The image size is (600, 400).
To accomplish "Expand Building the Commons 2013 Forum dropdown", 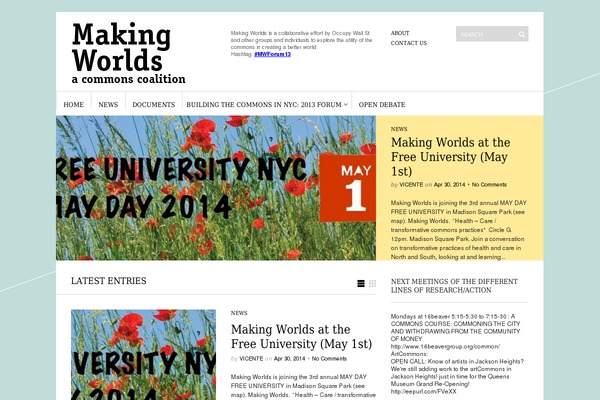I will tap(346, 104).
